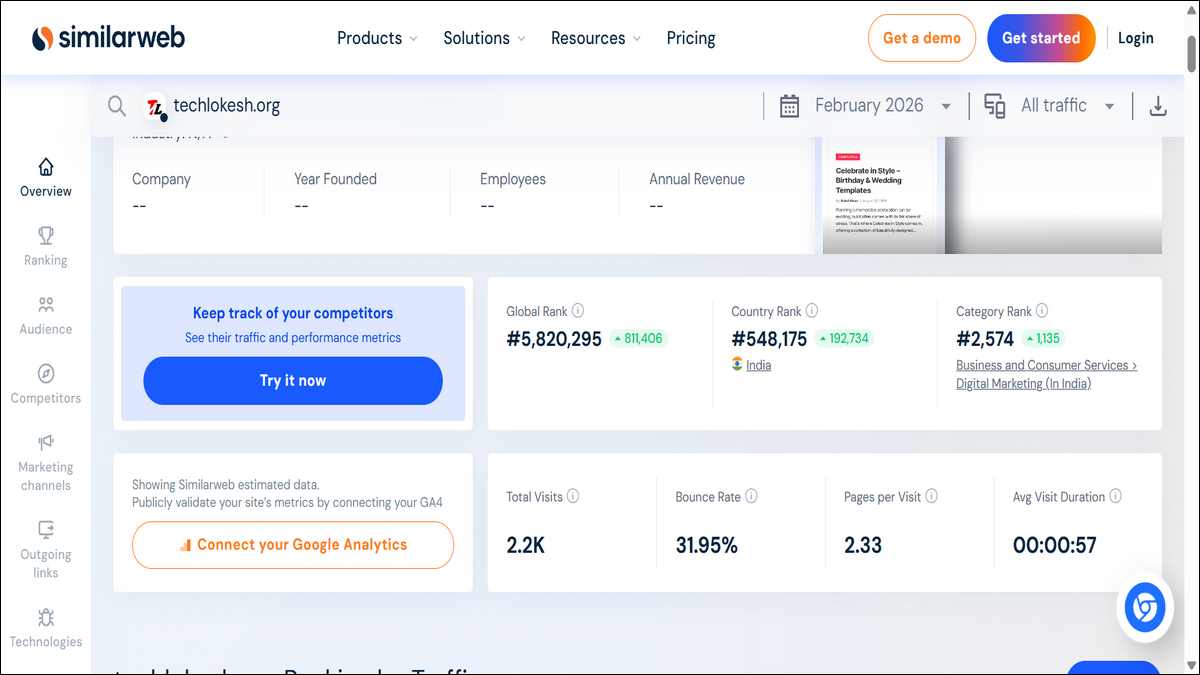Click the Country Rank value #548,175
Viewport: 1200px width, 675px height.
769,339
